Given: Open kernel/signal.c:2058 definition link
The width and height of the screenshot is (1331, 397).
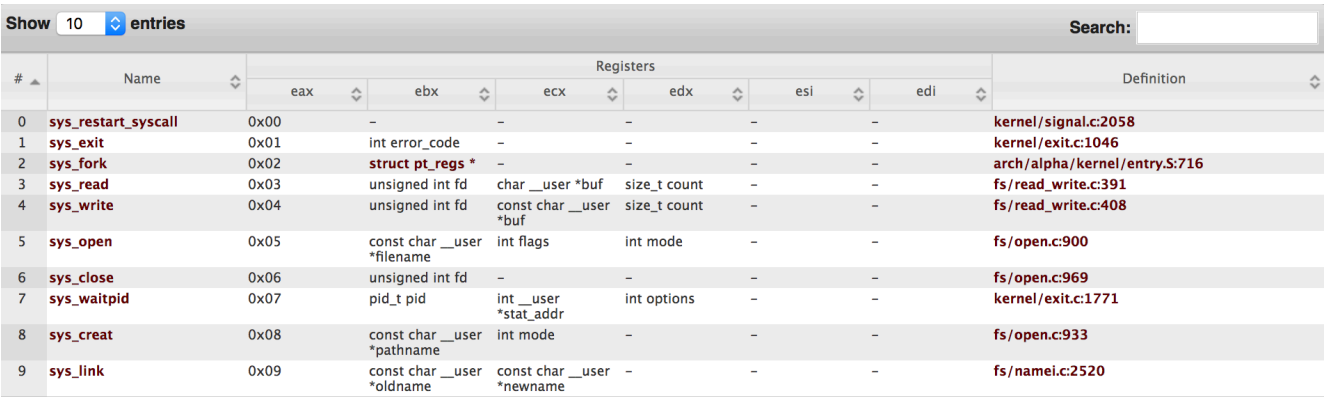Looking at the screenshot, I should pyautogui.click(x=1064, y=122).
